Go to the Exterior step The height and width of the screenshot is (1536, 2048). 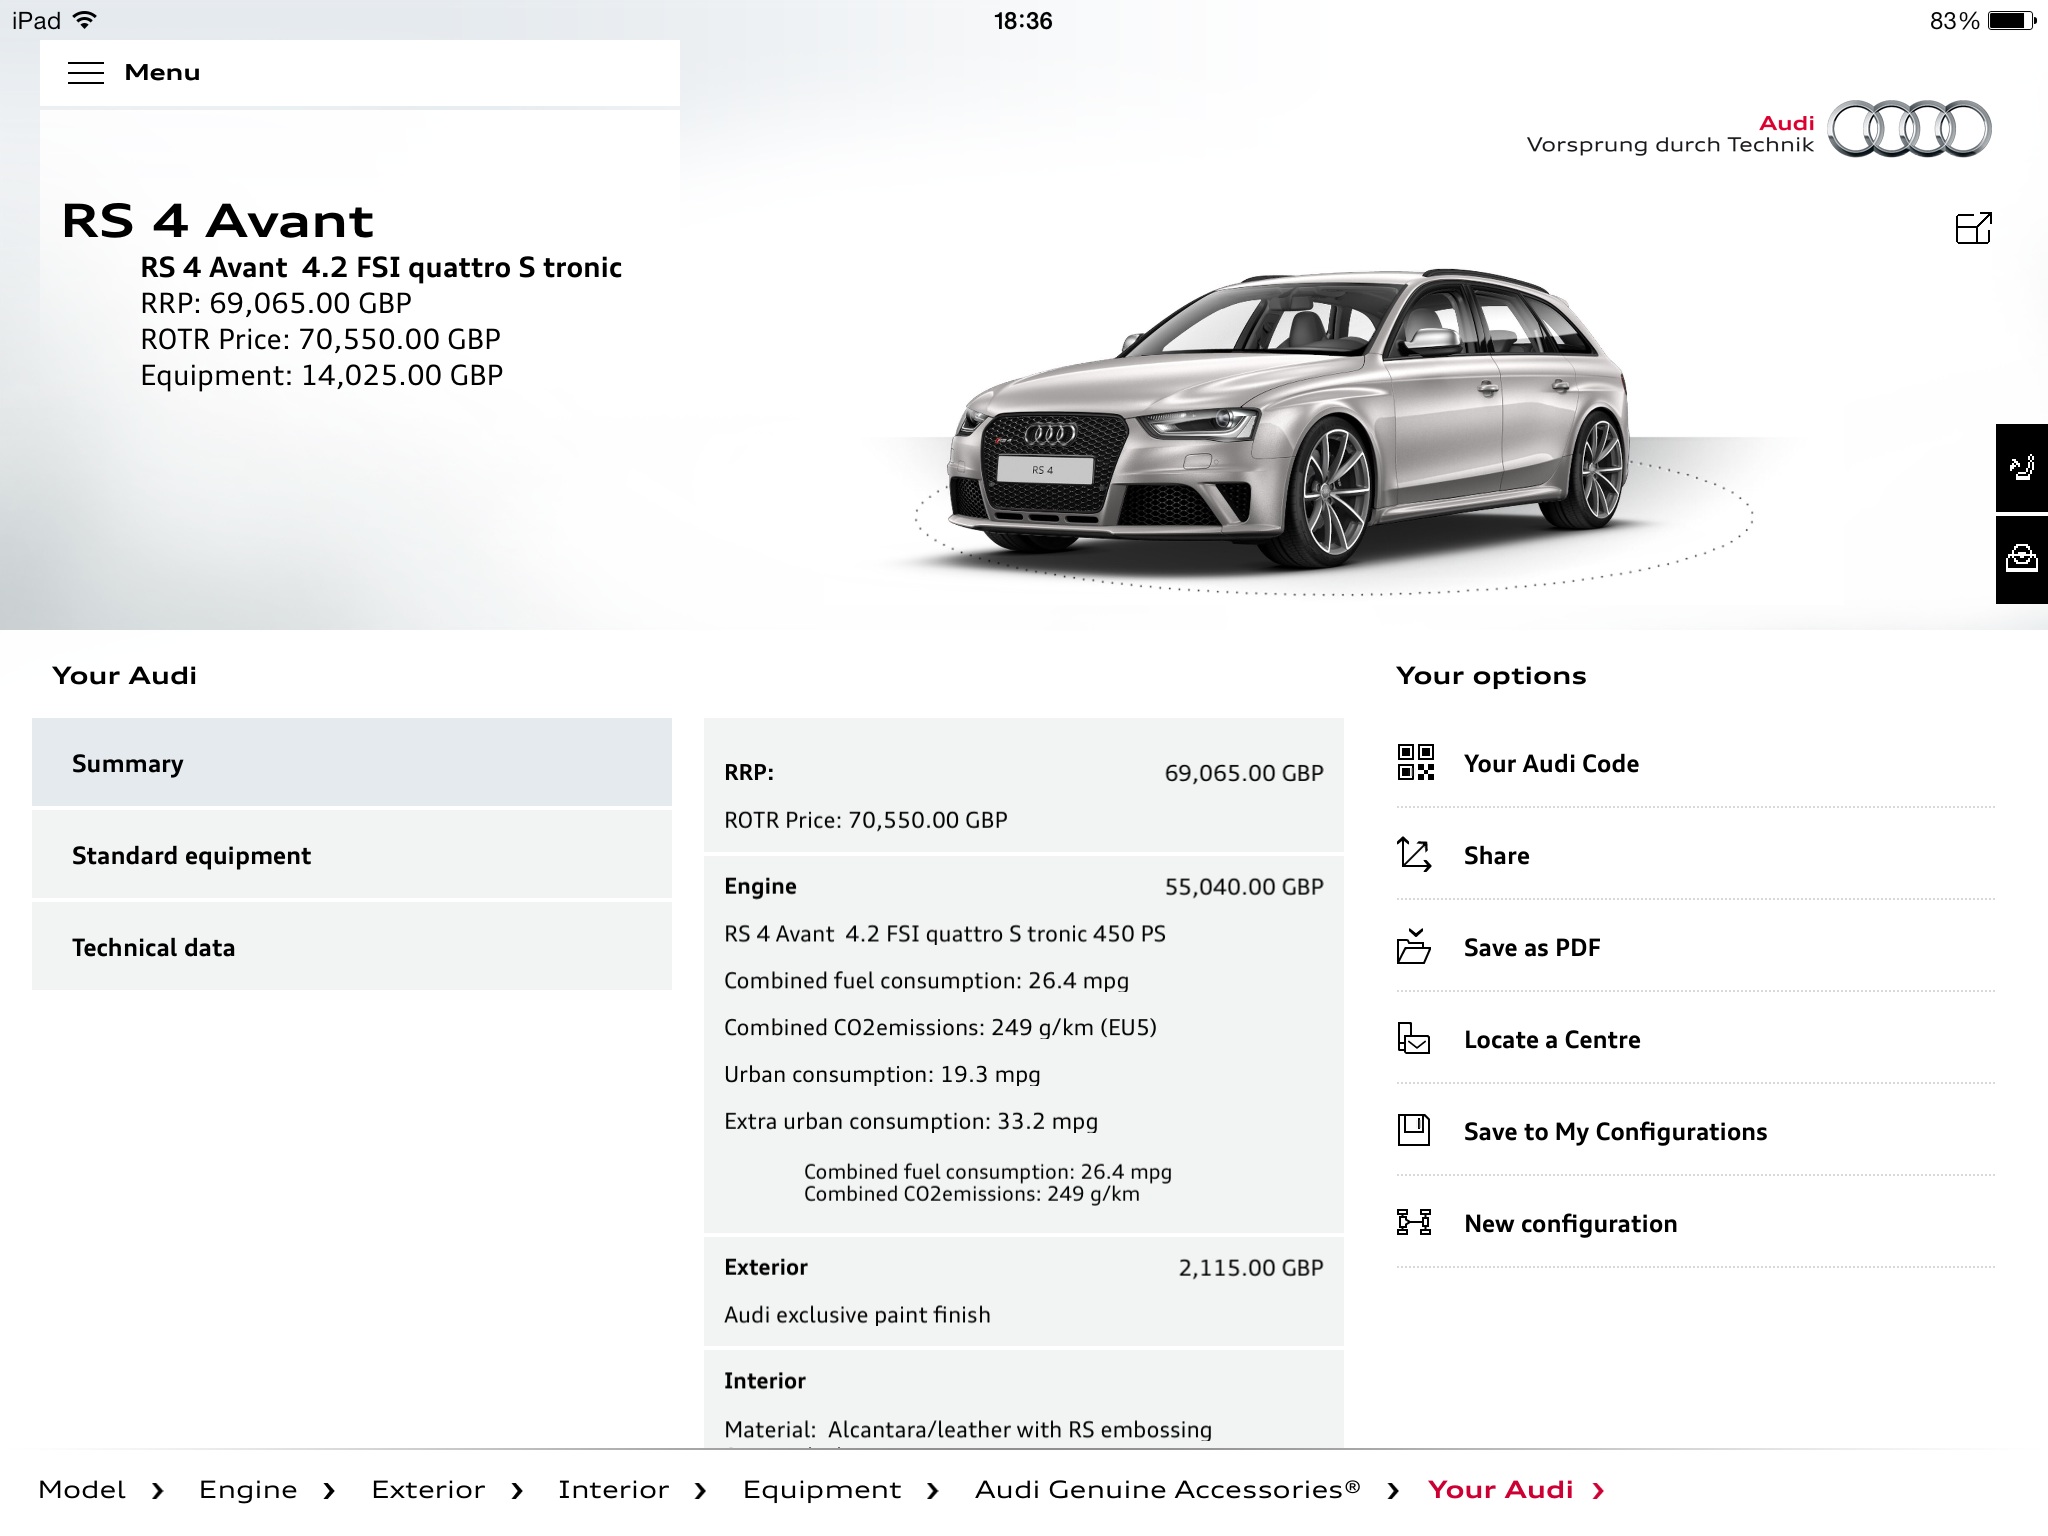(x=428, y=1490)
